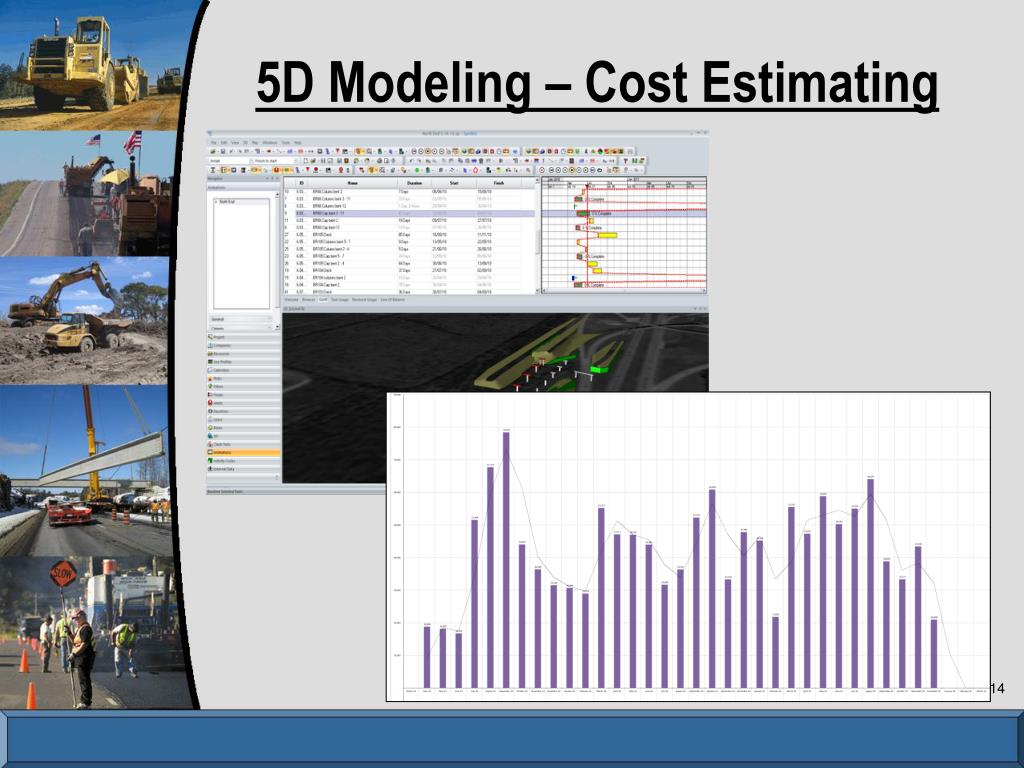The height and width of the screenshot is (768, 1024).
Task: Open External Data in the Navigator panel
Action: pos(243,469)
